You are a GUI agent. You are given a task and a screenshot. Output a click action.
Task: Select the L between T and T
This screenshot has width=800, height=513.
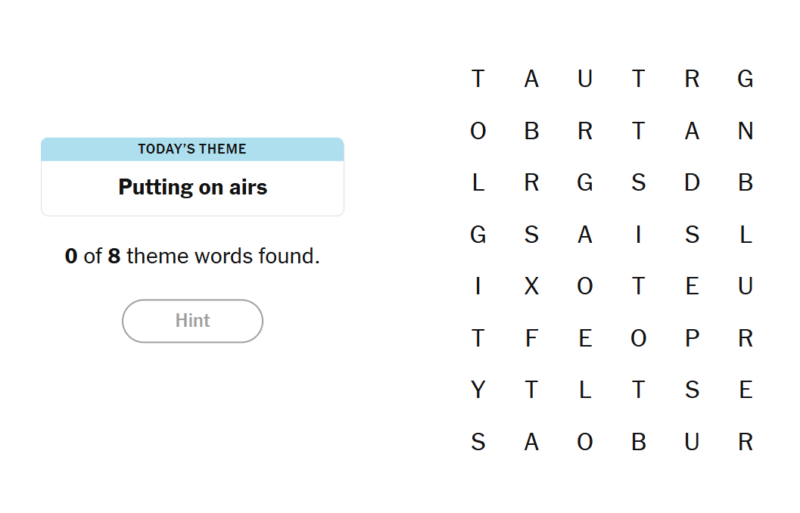click(x=585, y=390)
